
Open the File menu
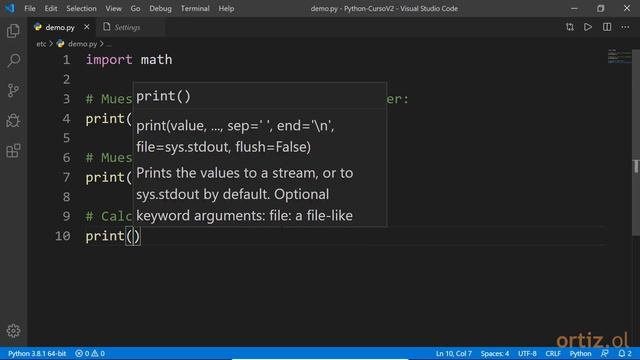tap(30, 9)
